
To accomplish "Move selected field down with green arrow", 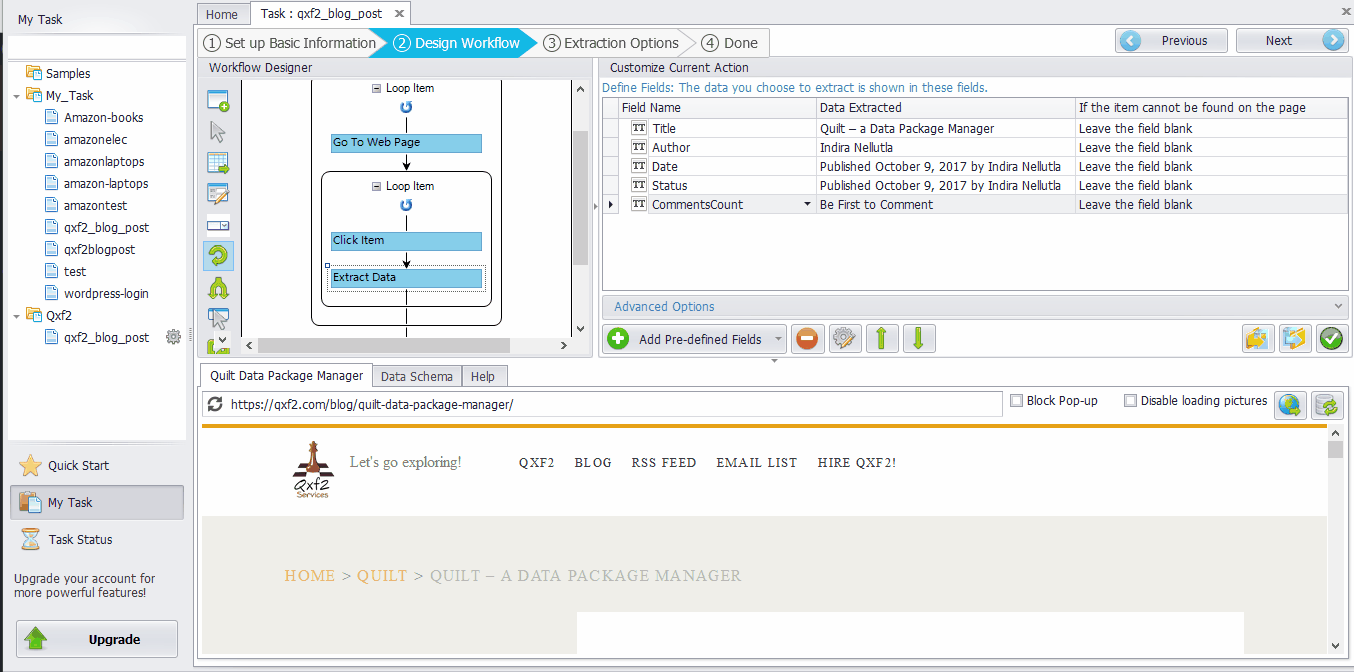I will [x=918, y=339].
